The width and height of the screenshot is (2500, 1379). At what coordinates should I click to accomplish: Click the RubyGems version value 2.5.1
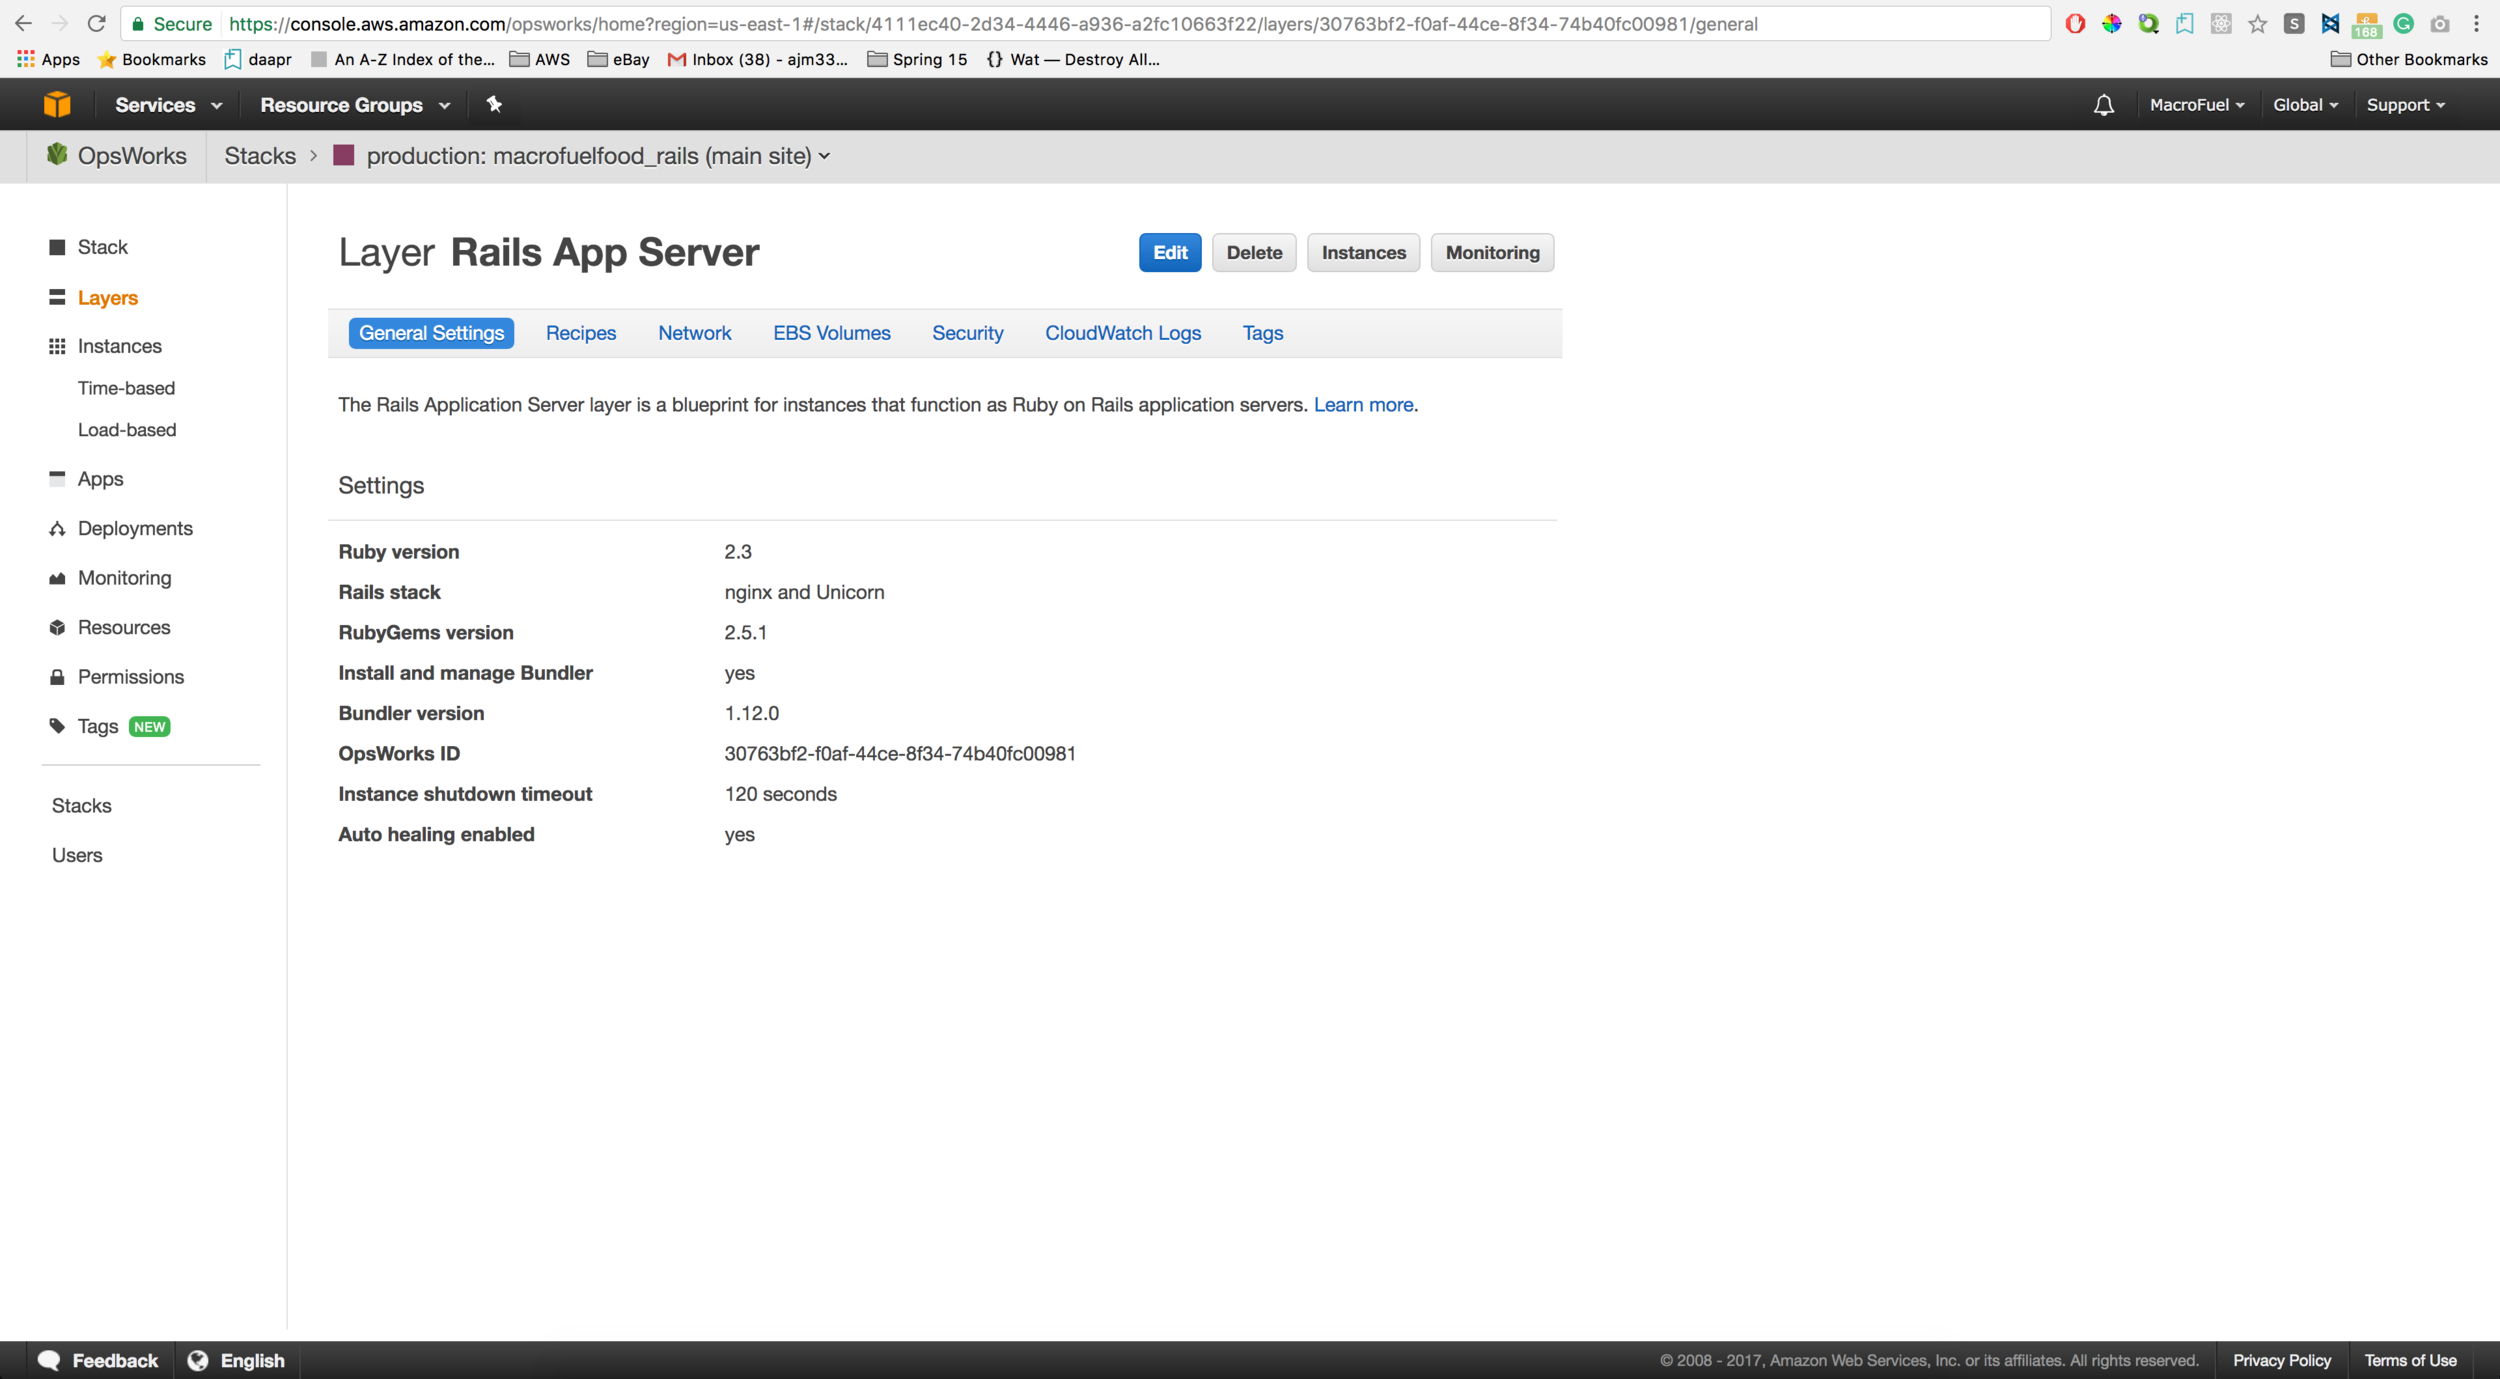[x=745, y=633]
